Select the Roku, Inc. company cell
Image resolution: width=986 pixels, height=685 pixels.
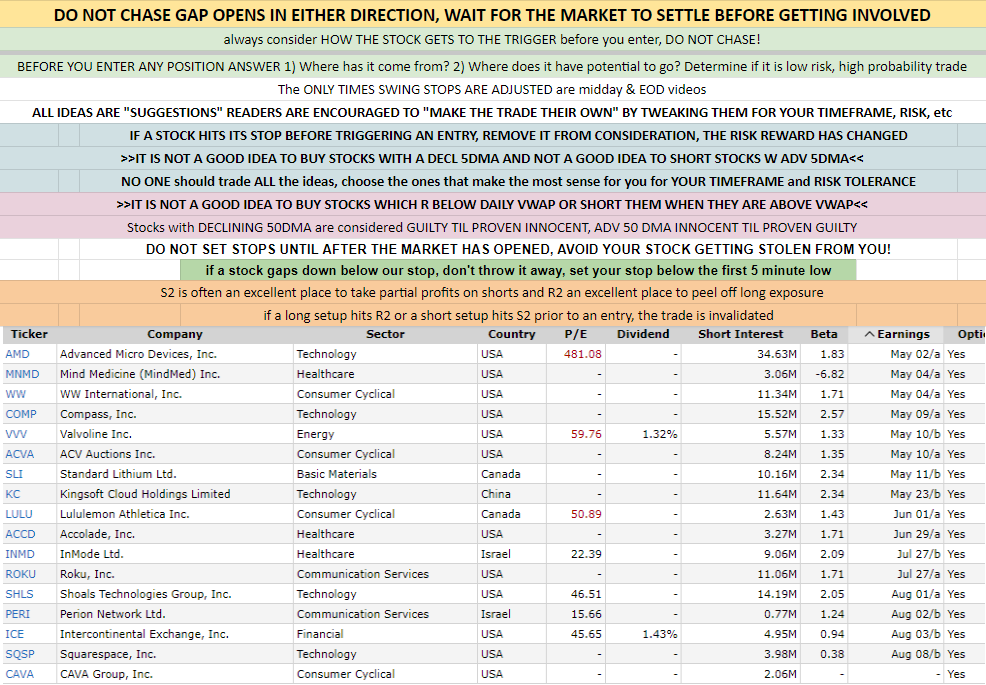[175, 574]
